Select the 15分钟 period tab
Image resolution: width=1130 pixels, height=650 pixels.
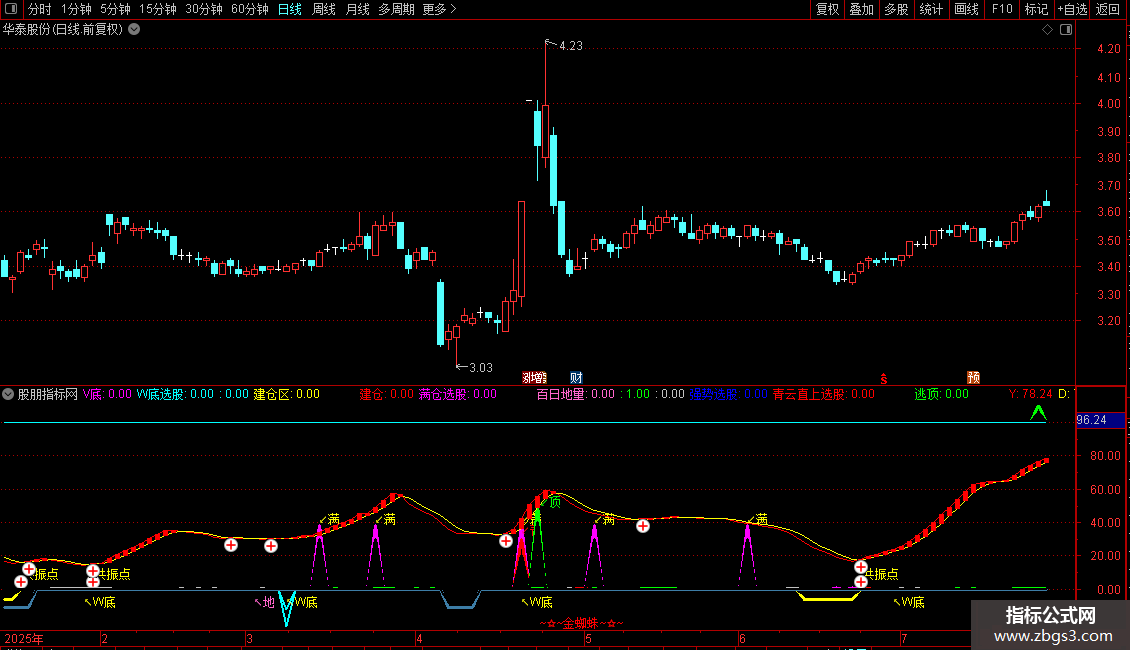point(158,9)
